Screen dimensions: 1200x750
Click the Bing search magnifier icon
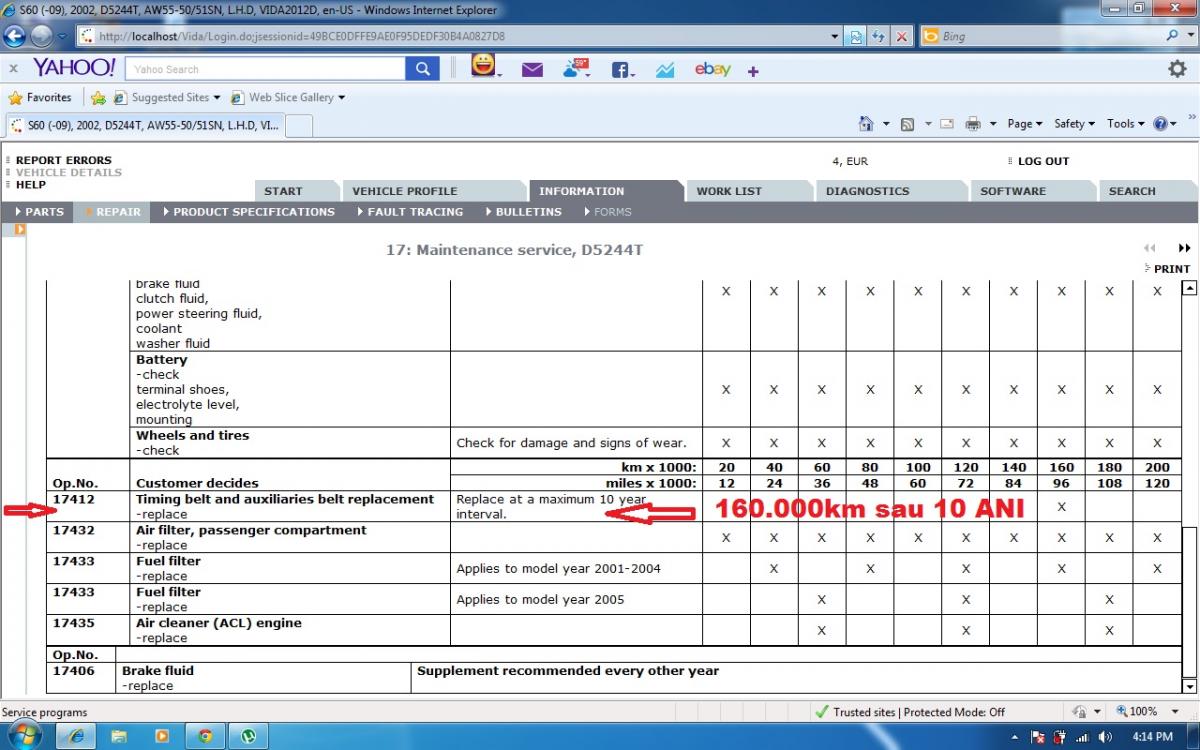tap(1173, 35)
